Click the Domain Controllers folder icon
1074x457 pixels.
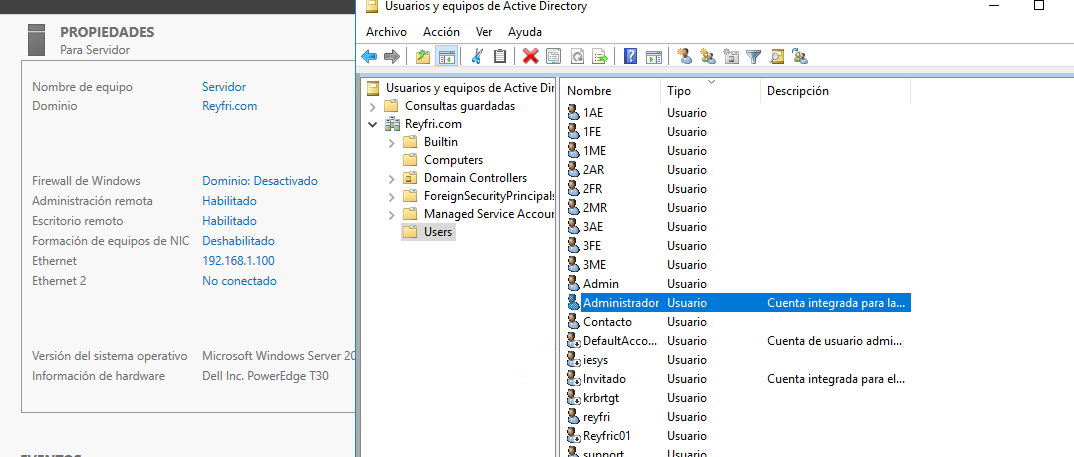410,177
